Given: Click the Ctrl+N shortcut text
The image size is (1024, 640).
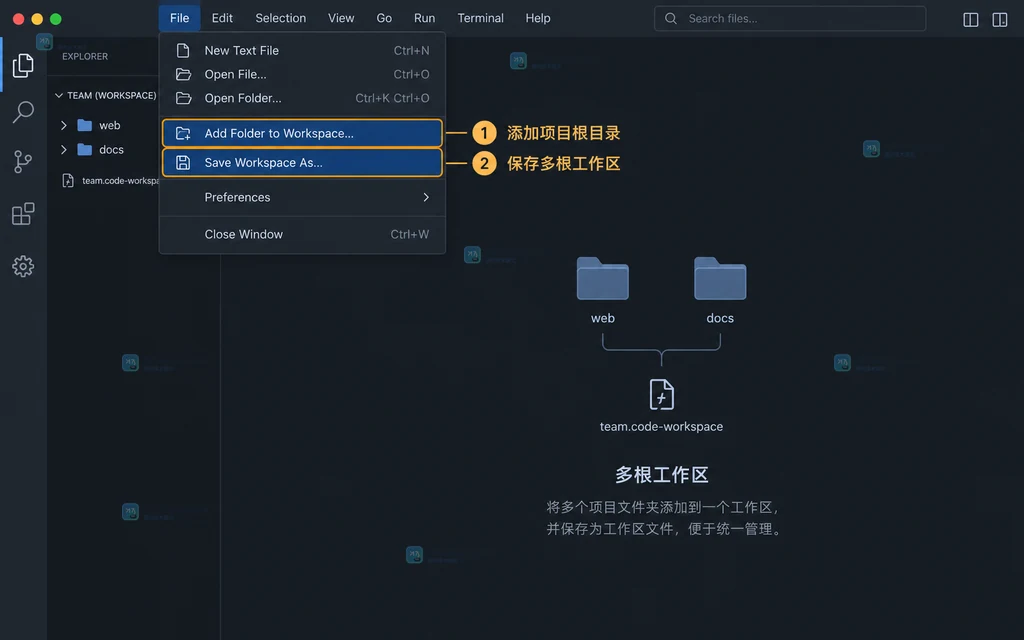Looking at the screenshot, I should click(x=411, y=50).
